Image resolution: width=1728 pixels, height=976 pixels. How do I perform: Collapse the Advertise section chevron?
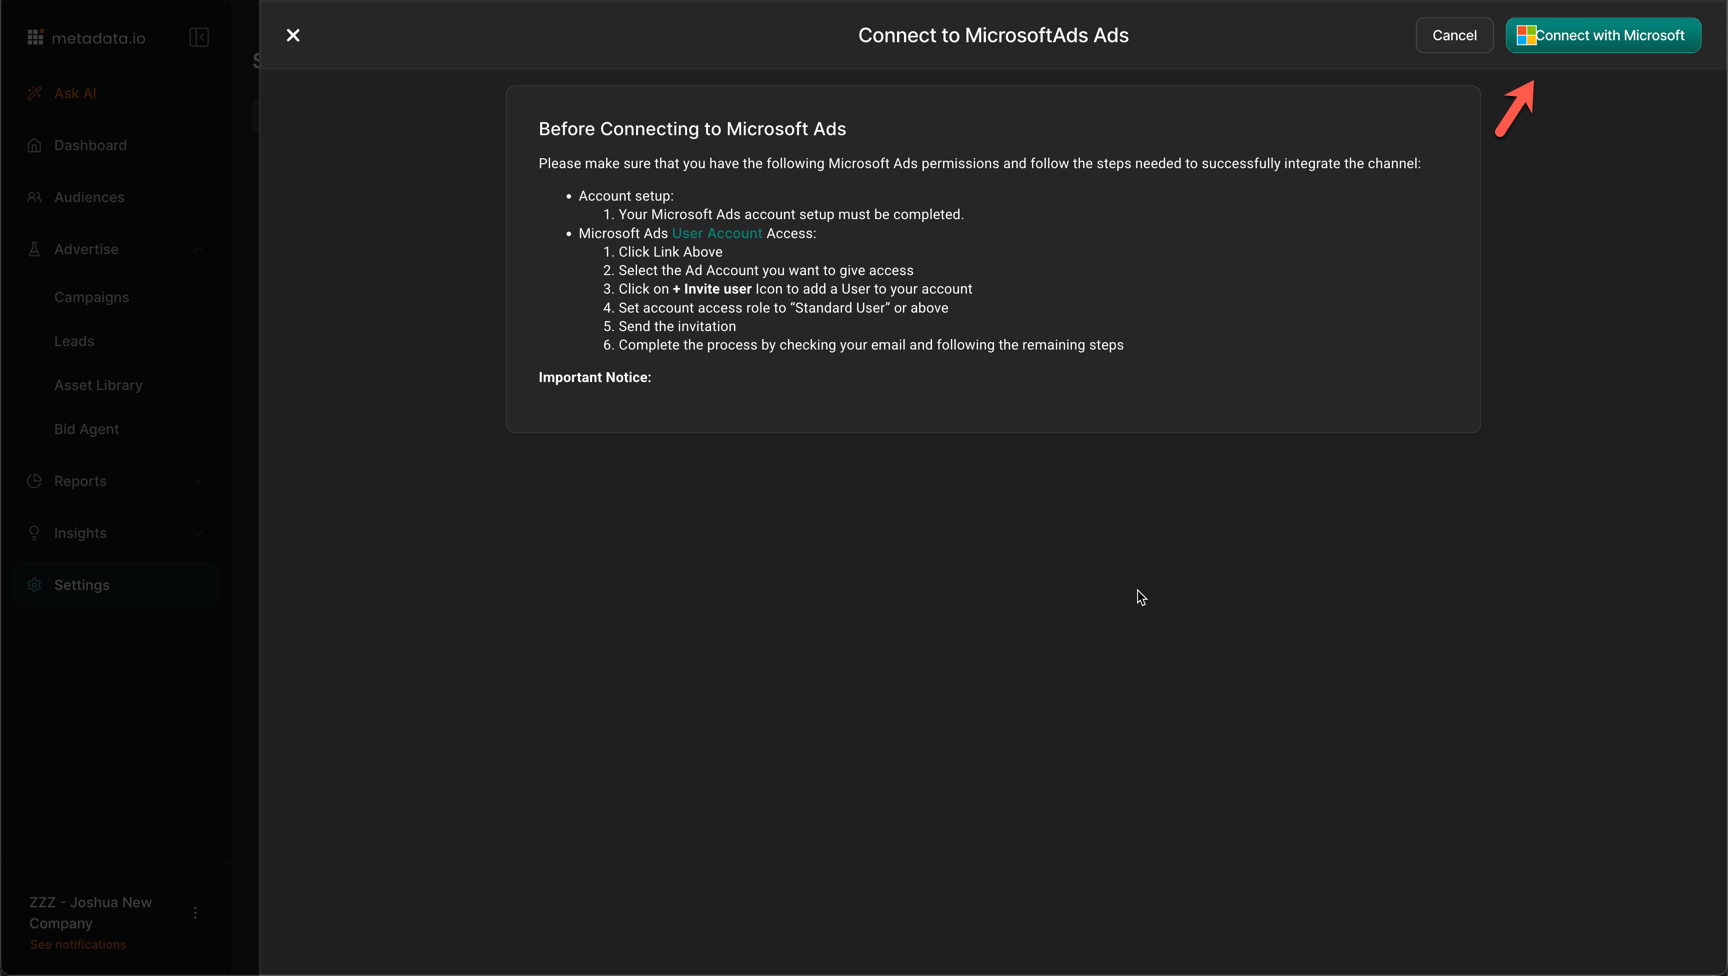click(x=198, y=249)
